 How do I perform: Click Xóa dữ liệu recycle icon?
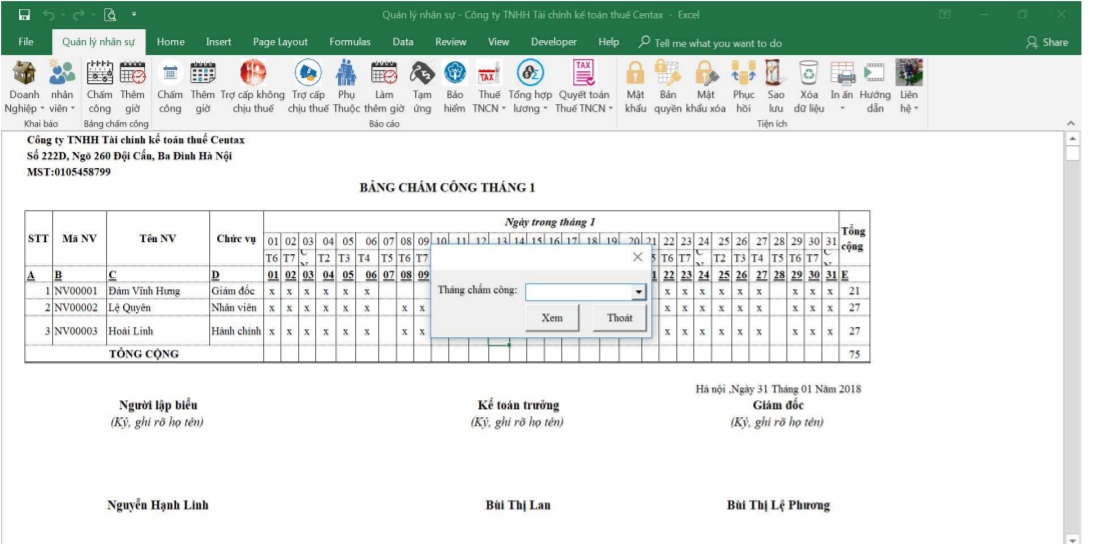pos(809,74)
